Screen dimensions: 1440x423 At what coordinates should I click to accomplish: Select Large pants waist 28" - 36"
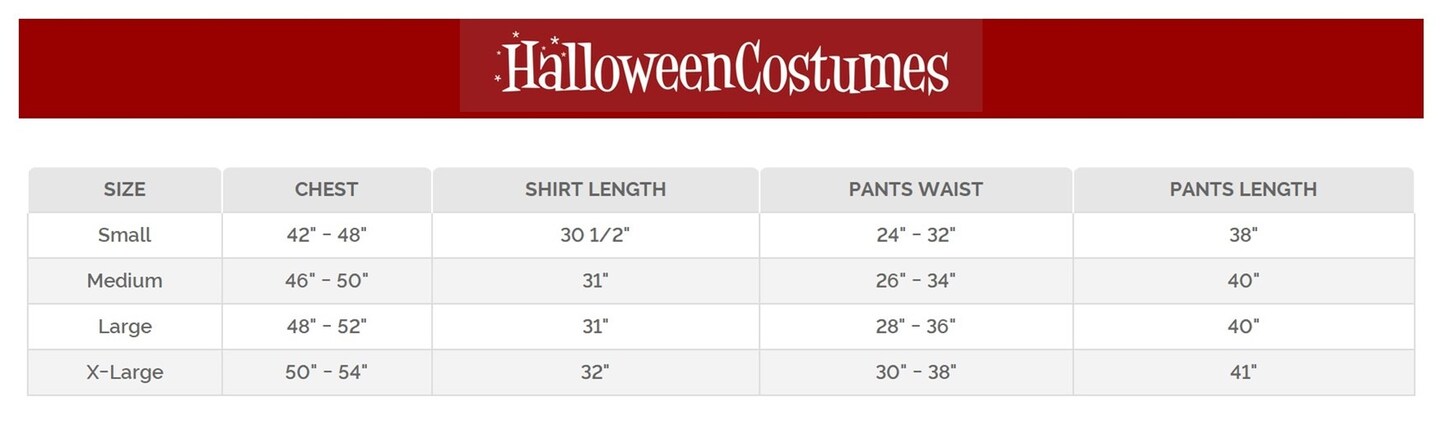pyautogui.click(x=915, y=327)
